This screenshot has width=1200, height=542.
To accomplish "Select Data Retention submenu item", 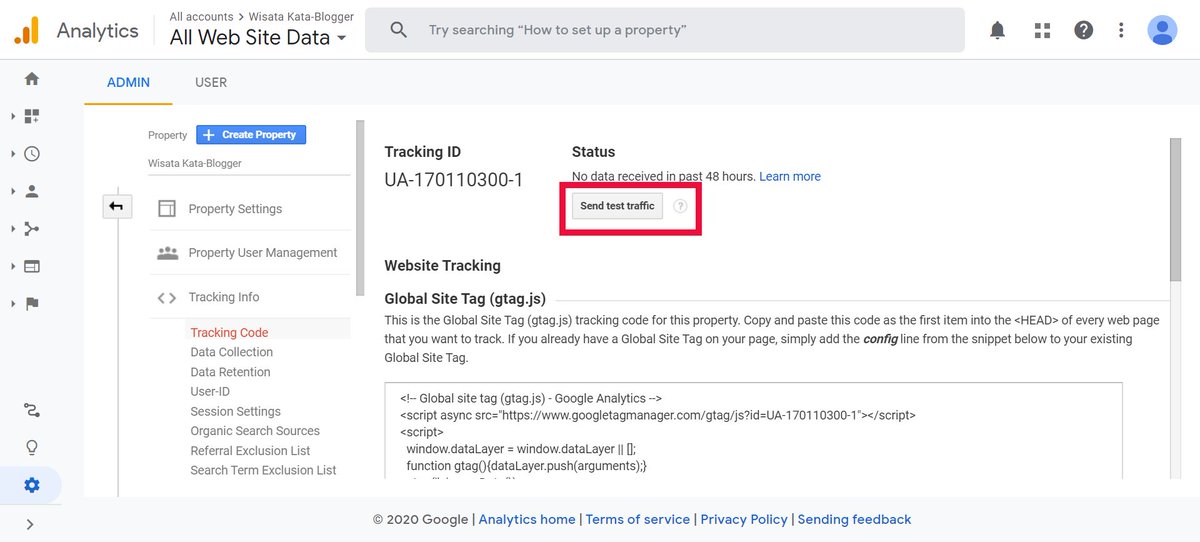I will pos(230,372).
